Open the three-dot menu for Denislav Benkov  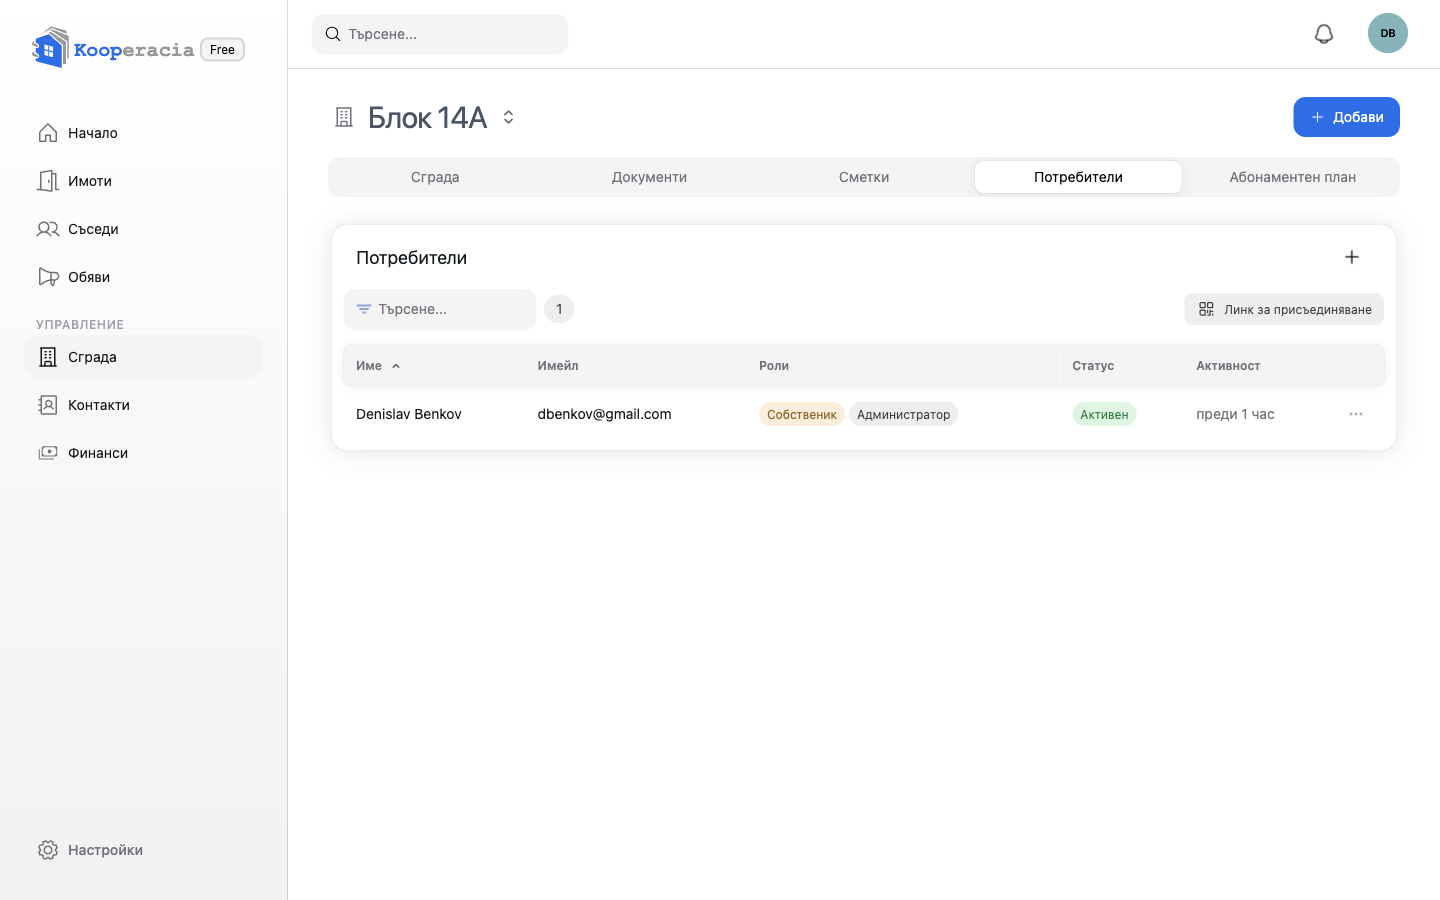(1356, 414)
